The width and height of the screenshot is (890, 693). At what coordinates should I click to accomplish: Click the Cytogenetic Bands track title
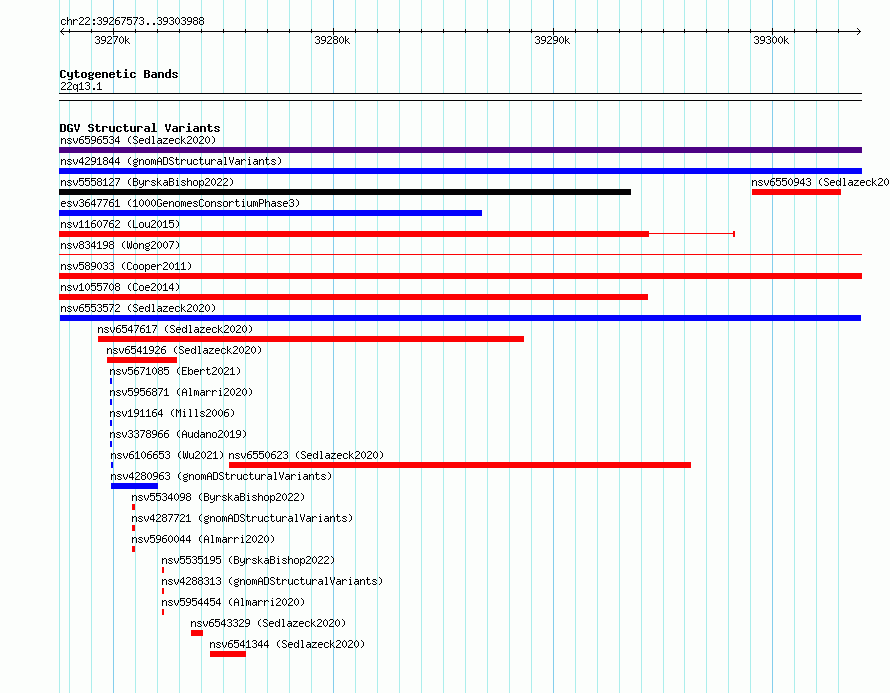click(x=119, y=74)
